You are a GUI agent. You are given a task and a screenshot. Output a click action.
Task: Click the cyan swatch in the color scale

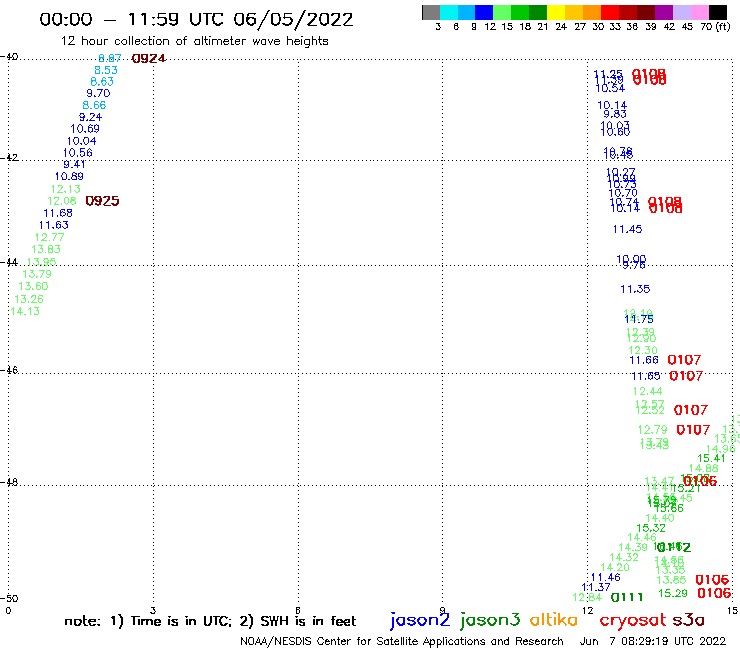[x=449, y=12]
